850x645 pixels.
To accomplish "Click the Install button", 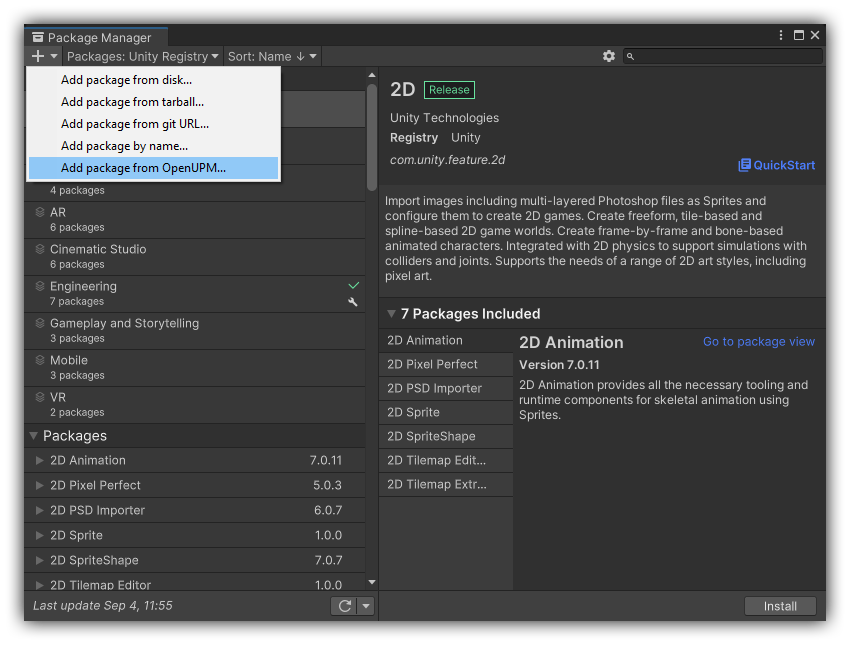I will pyautogui.click(x=780, y=606).
